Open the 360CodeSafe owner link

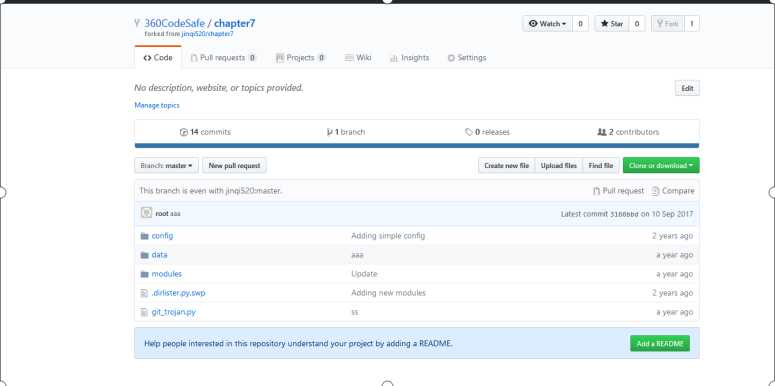174,23
